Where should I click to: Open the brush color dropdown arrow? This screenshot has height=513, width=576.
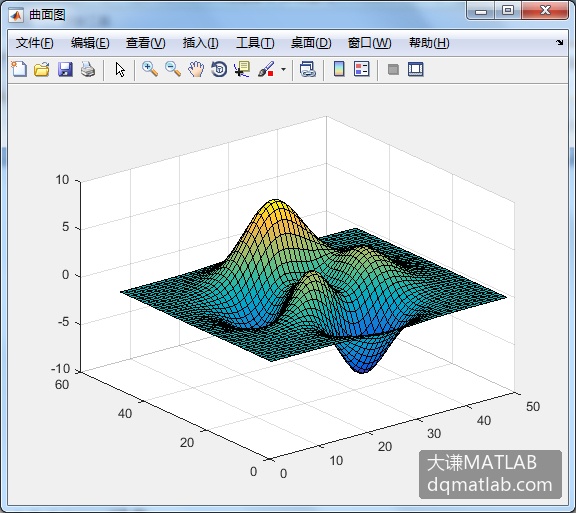(x=283, y=69)
